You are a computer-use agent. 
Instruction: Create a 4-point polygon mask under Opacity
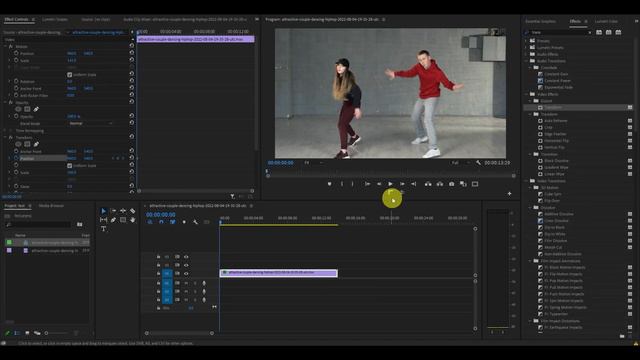point(27,109)
